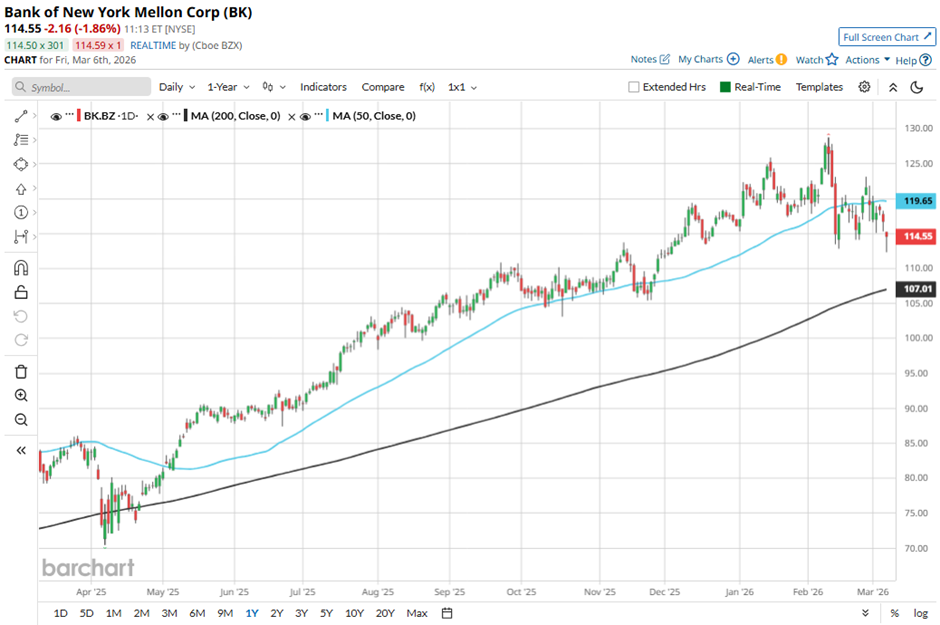Select the trend line drawing tool
The height and width of the screenshot is (625, 940).
pyautogui.click(x=21, y=116)
